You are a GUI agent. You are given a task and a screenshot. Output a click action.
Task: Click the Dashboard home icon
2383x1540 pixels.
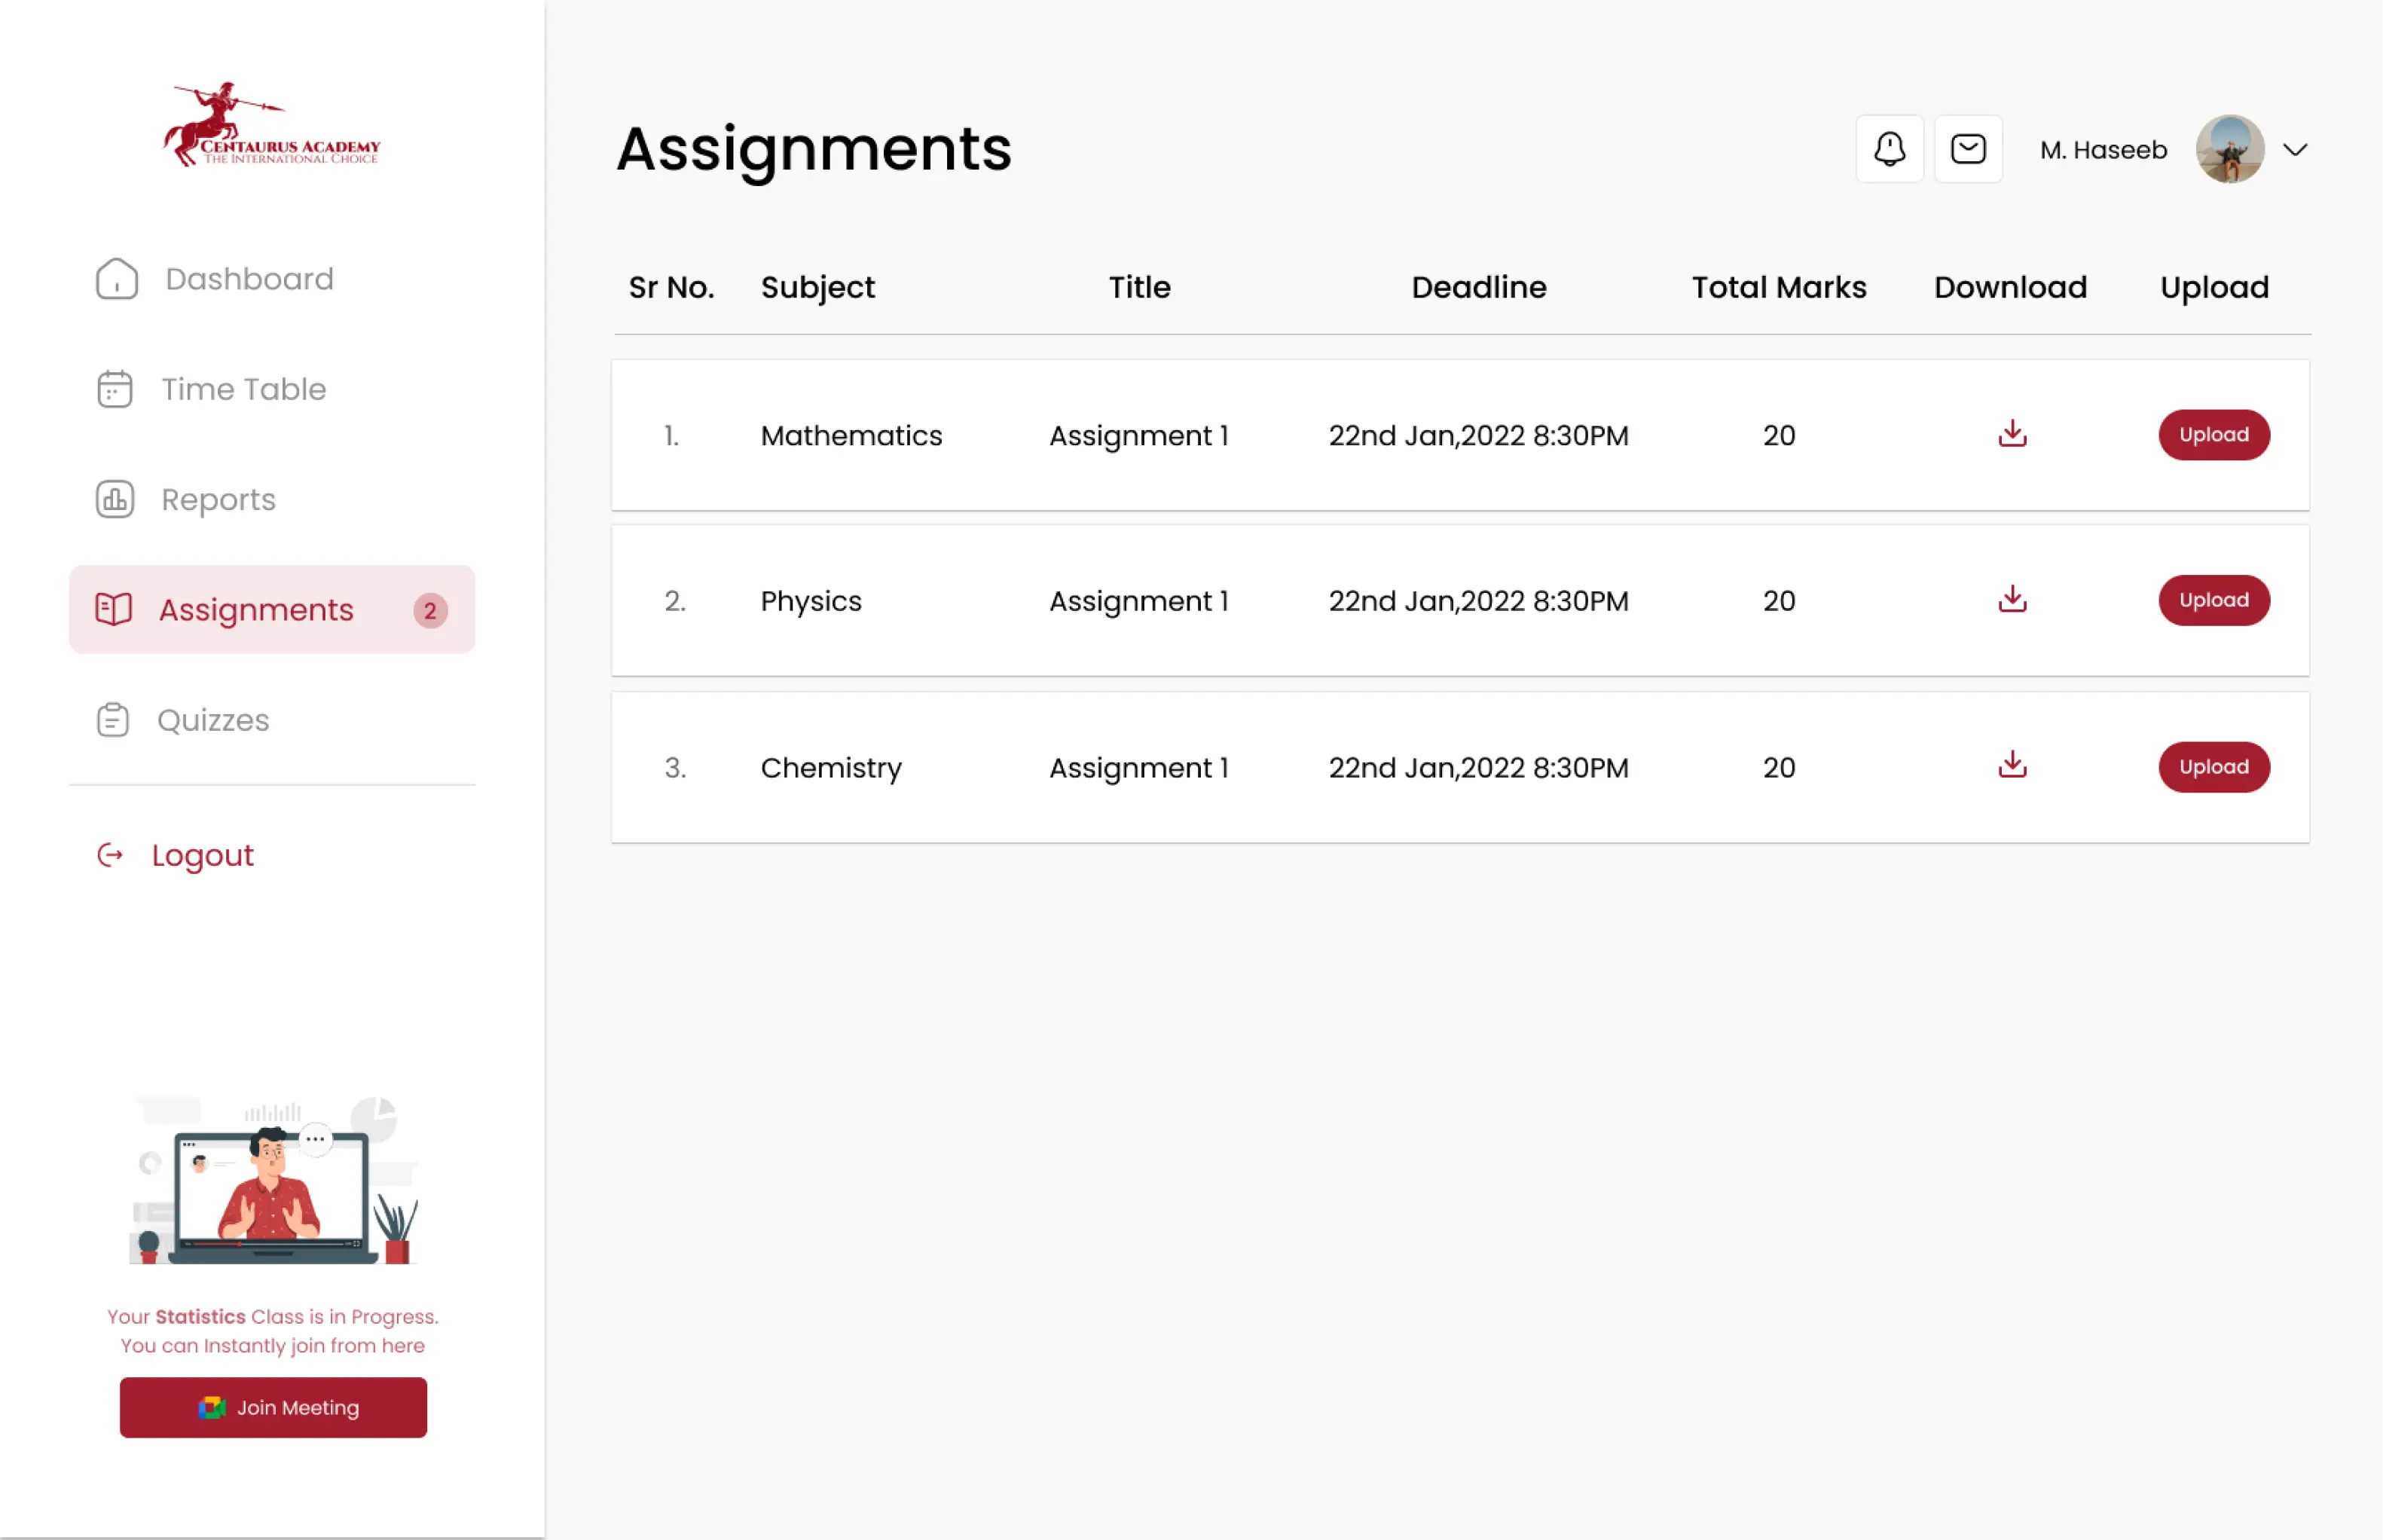pos(117,279)
